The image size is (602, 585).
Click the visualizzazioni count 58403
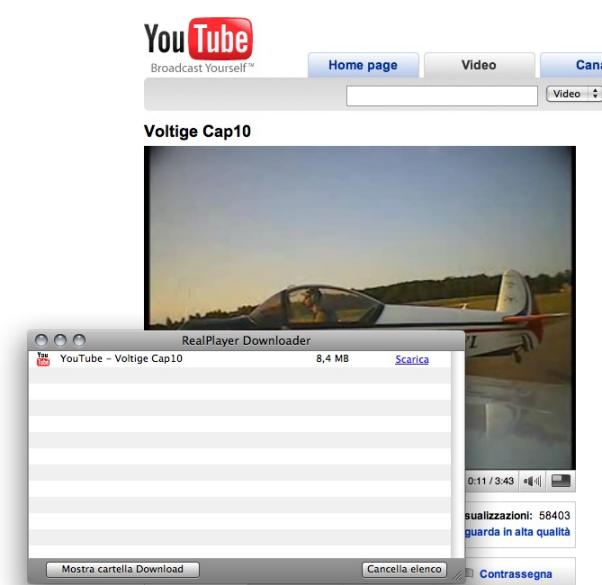(554, 516)
